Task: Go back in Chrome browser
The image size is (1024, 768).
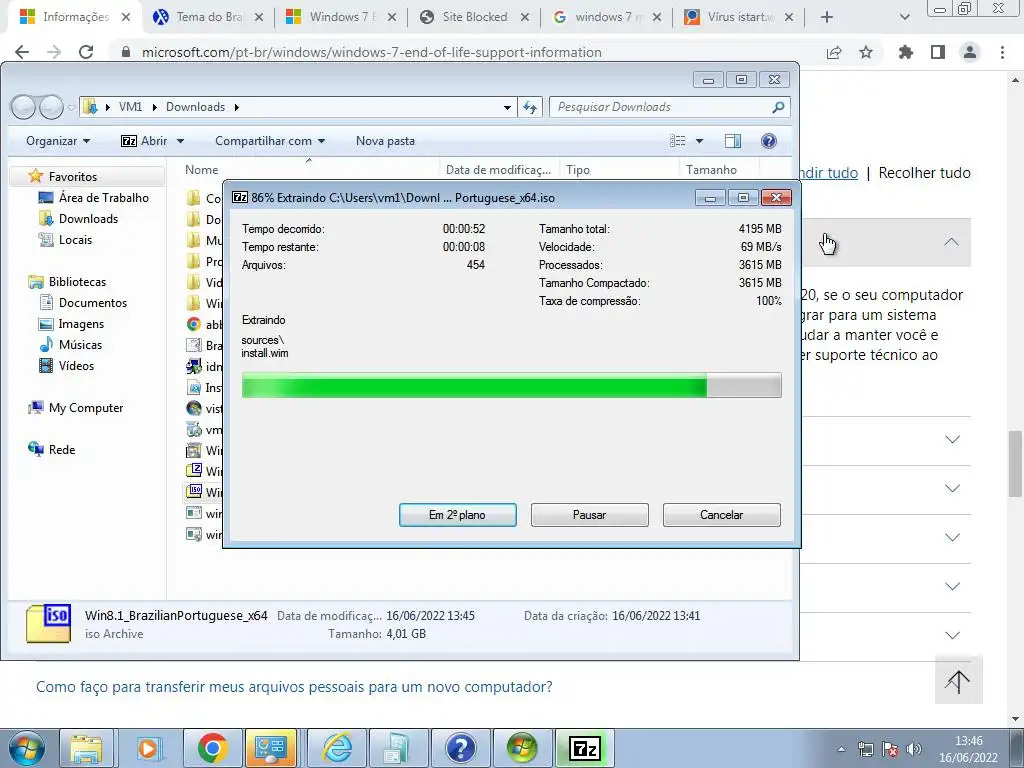Action: (x=22, y=52)
